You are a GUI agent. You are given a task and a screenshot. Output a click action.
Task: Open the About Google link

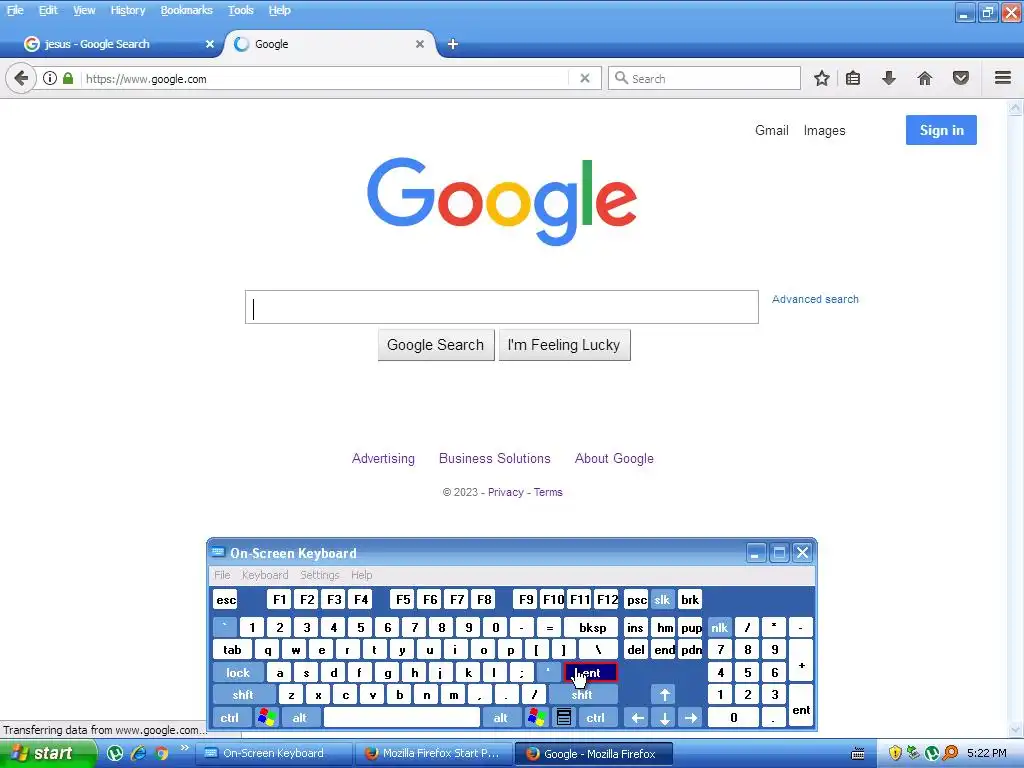614,458
